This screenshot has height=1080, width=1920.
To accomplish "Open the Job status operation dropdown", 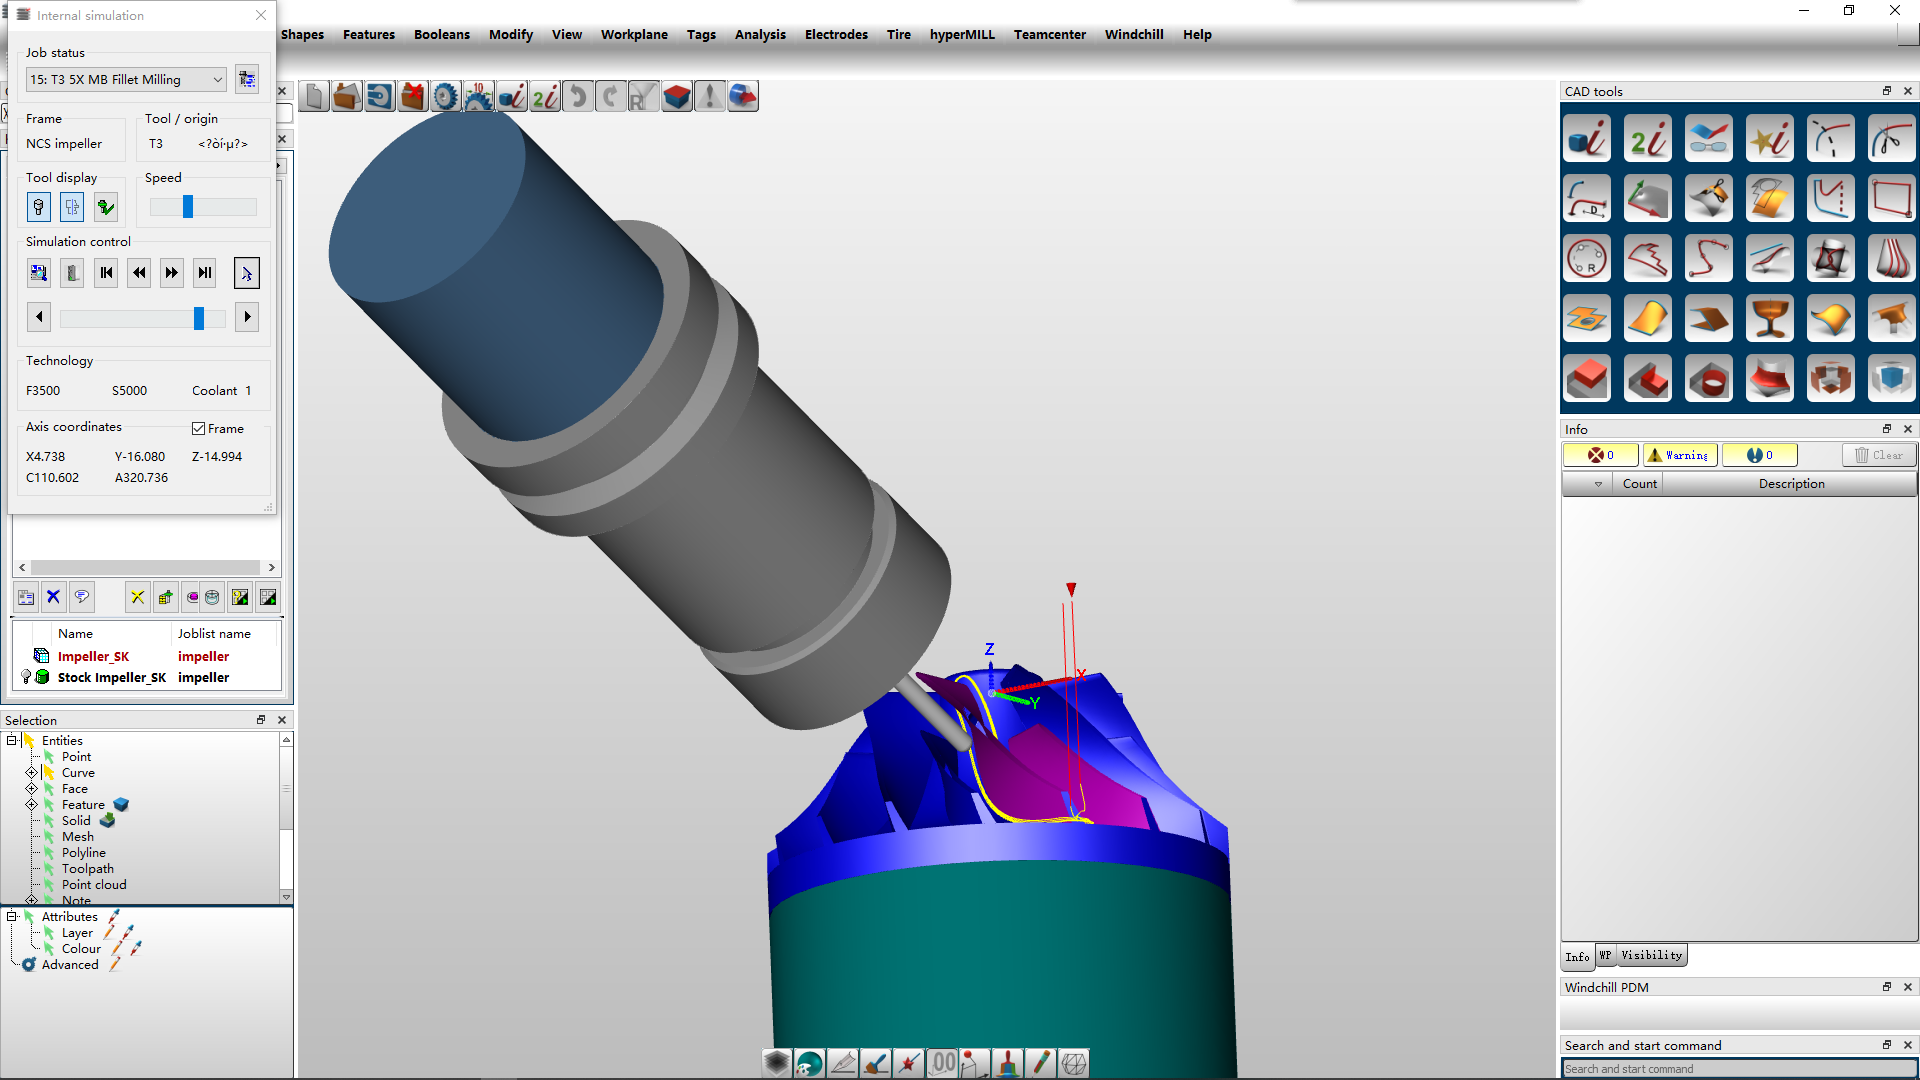I will [x=126, y=79].
